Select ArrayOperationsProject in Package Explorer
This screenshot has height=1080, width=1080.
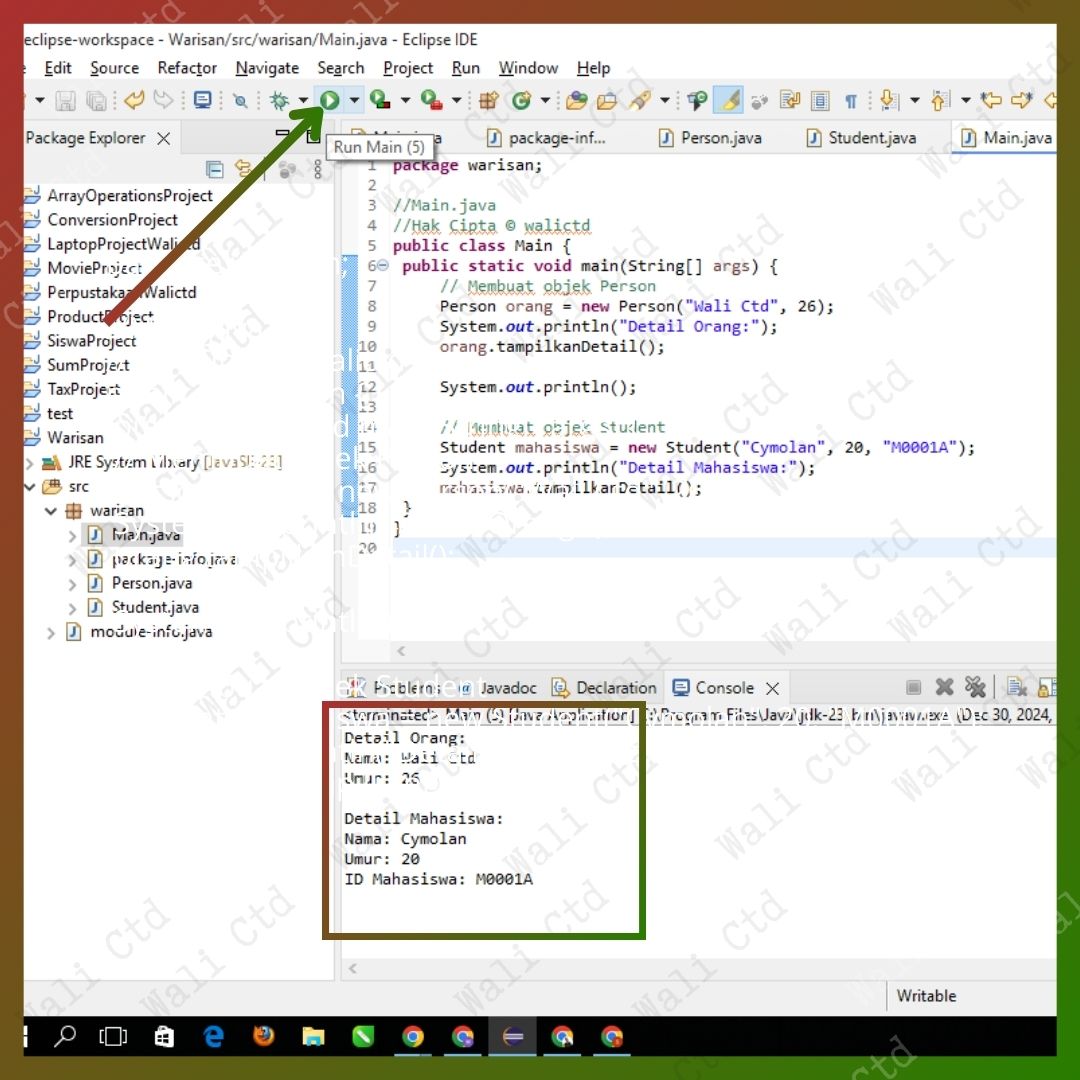tap(129, 196)
